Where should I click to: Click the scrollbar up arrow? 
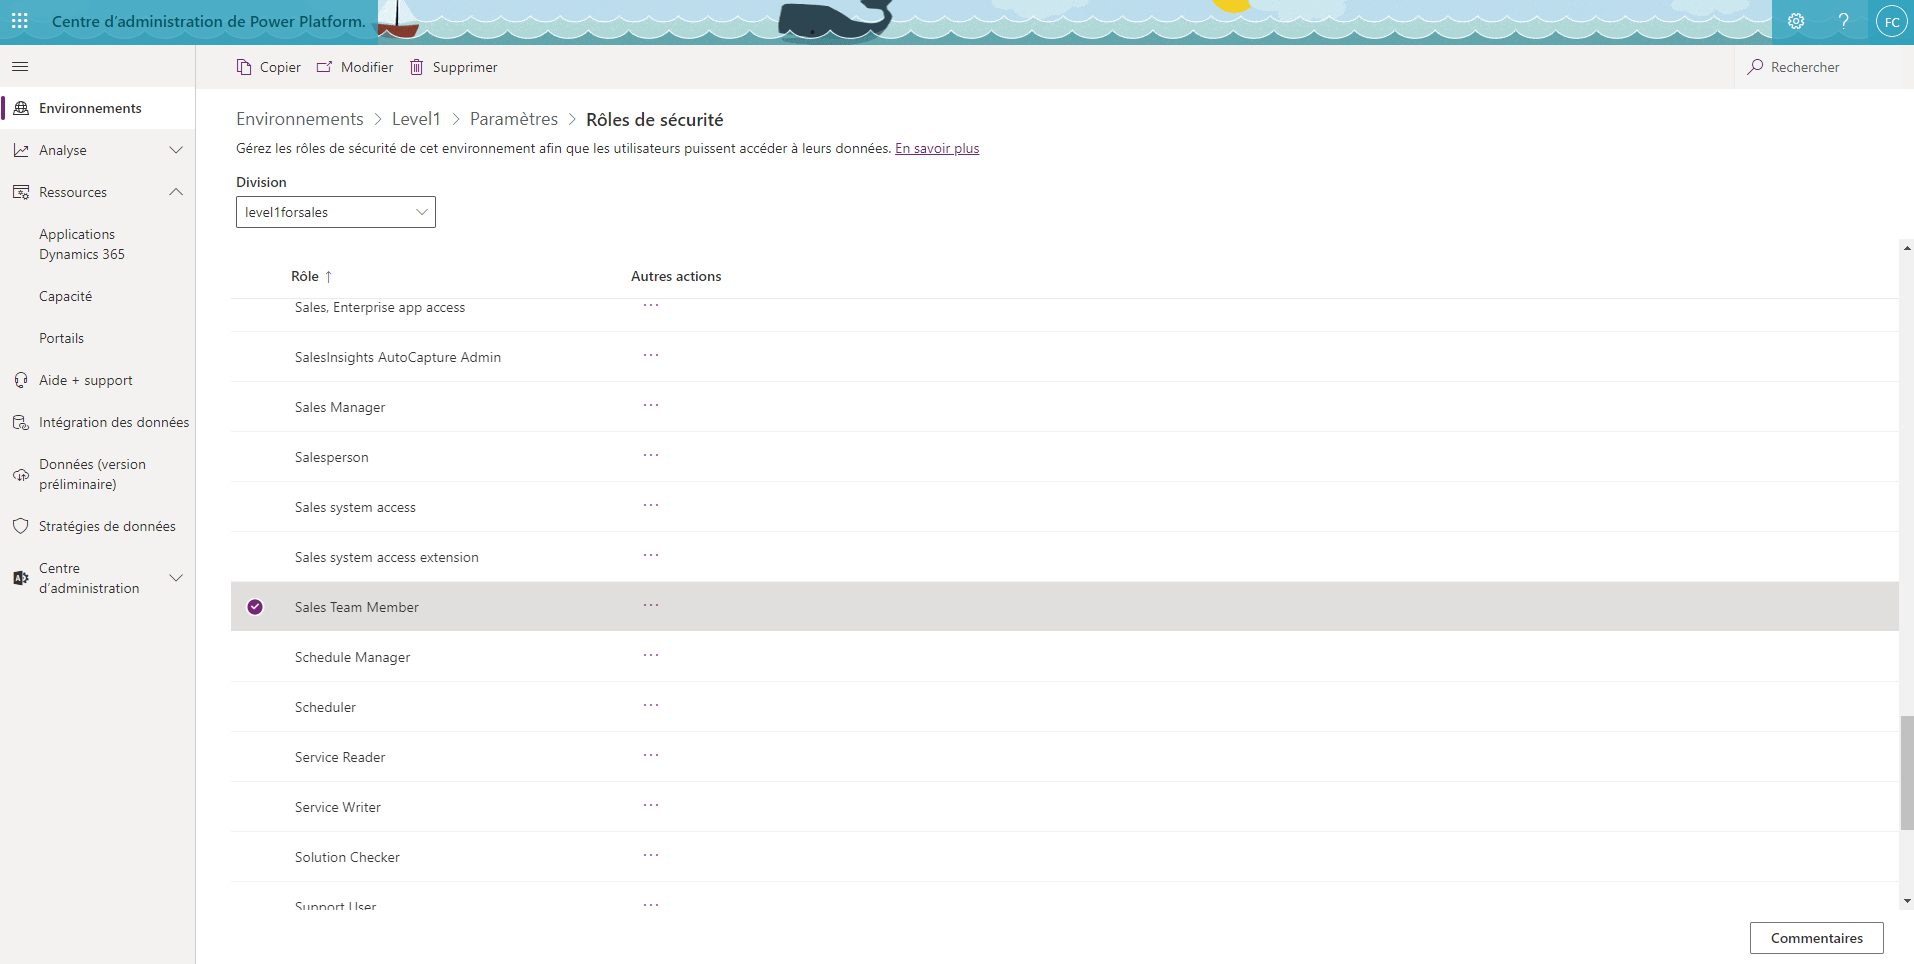tap(1906, 247)
